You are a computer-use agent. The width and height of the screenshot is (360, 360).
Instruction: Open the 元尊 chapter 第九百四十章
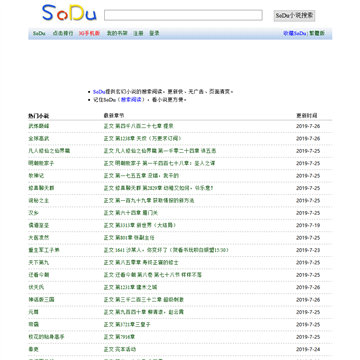tap(144, 312)
